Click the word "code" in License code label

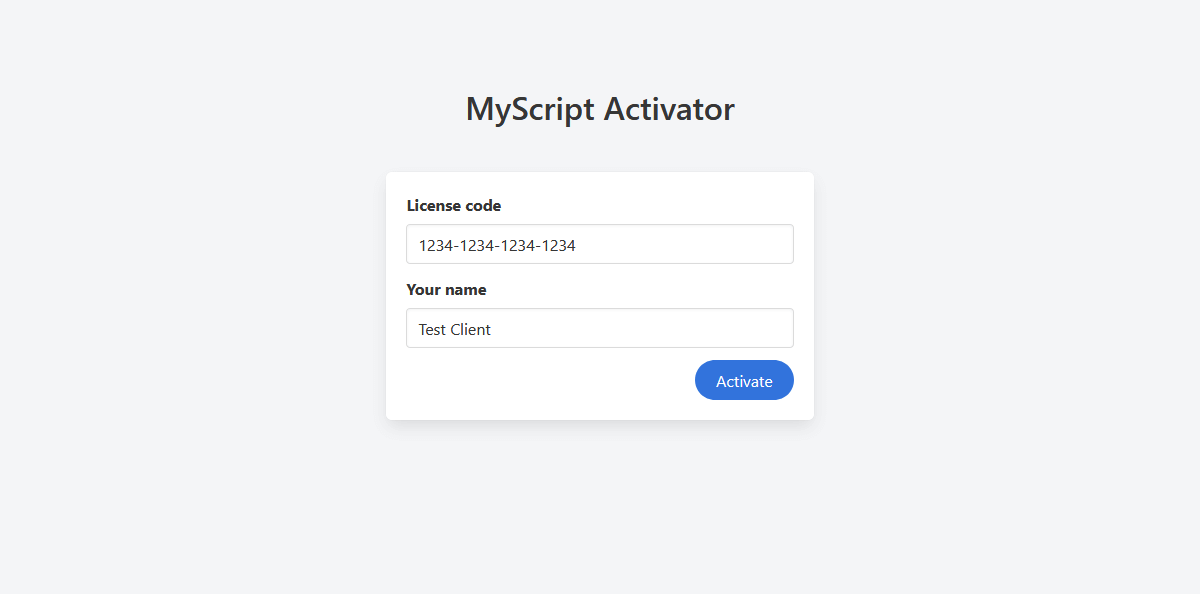pyautogui.click(x=482, y=206)
